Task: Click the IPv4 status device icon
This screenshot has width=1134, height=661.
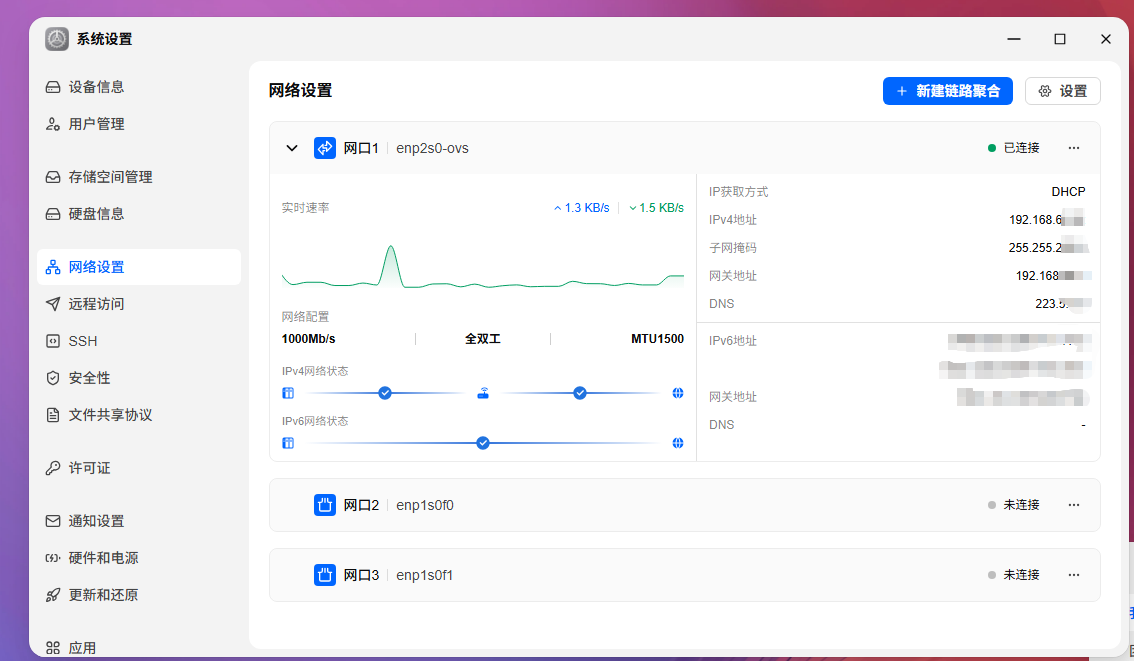Action: (288, 393)
